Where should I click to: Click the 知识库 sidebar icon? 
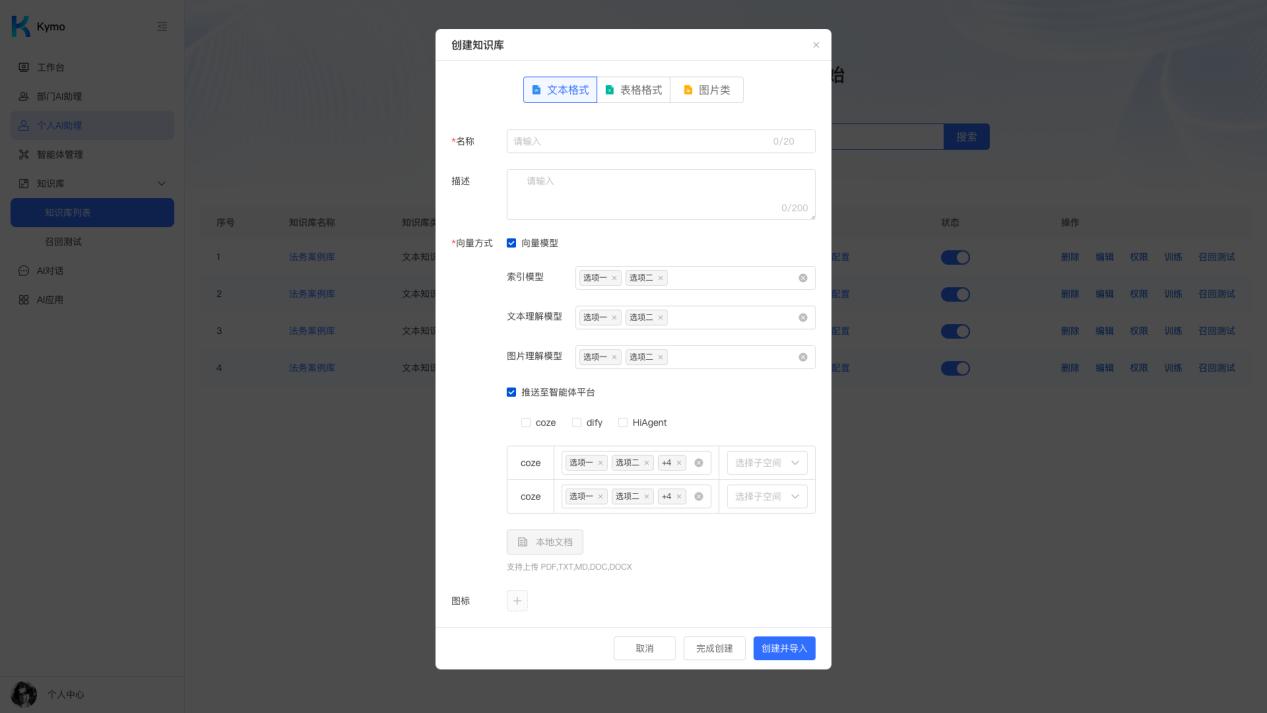click(24, 183)
